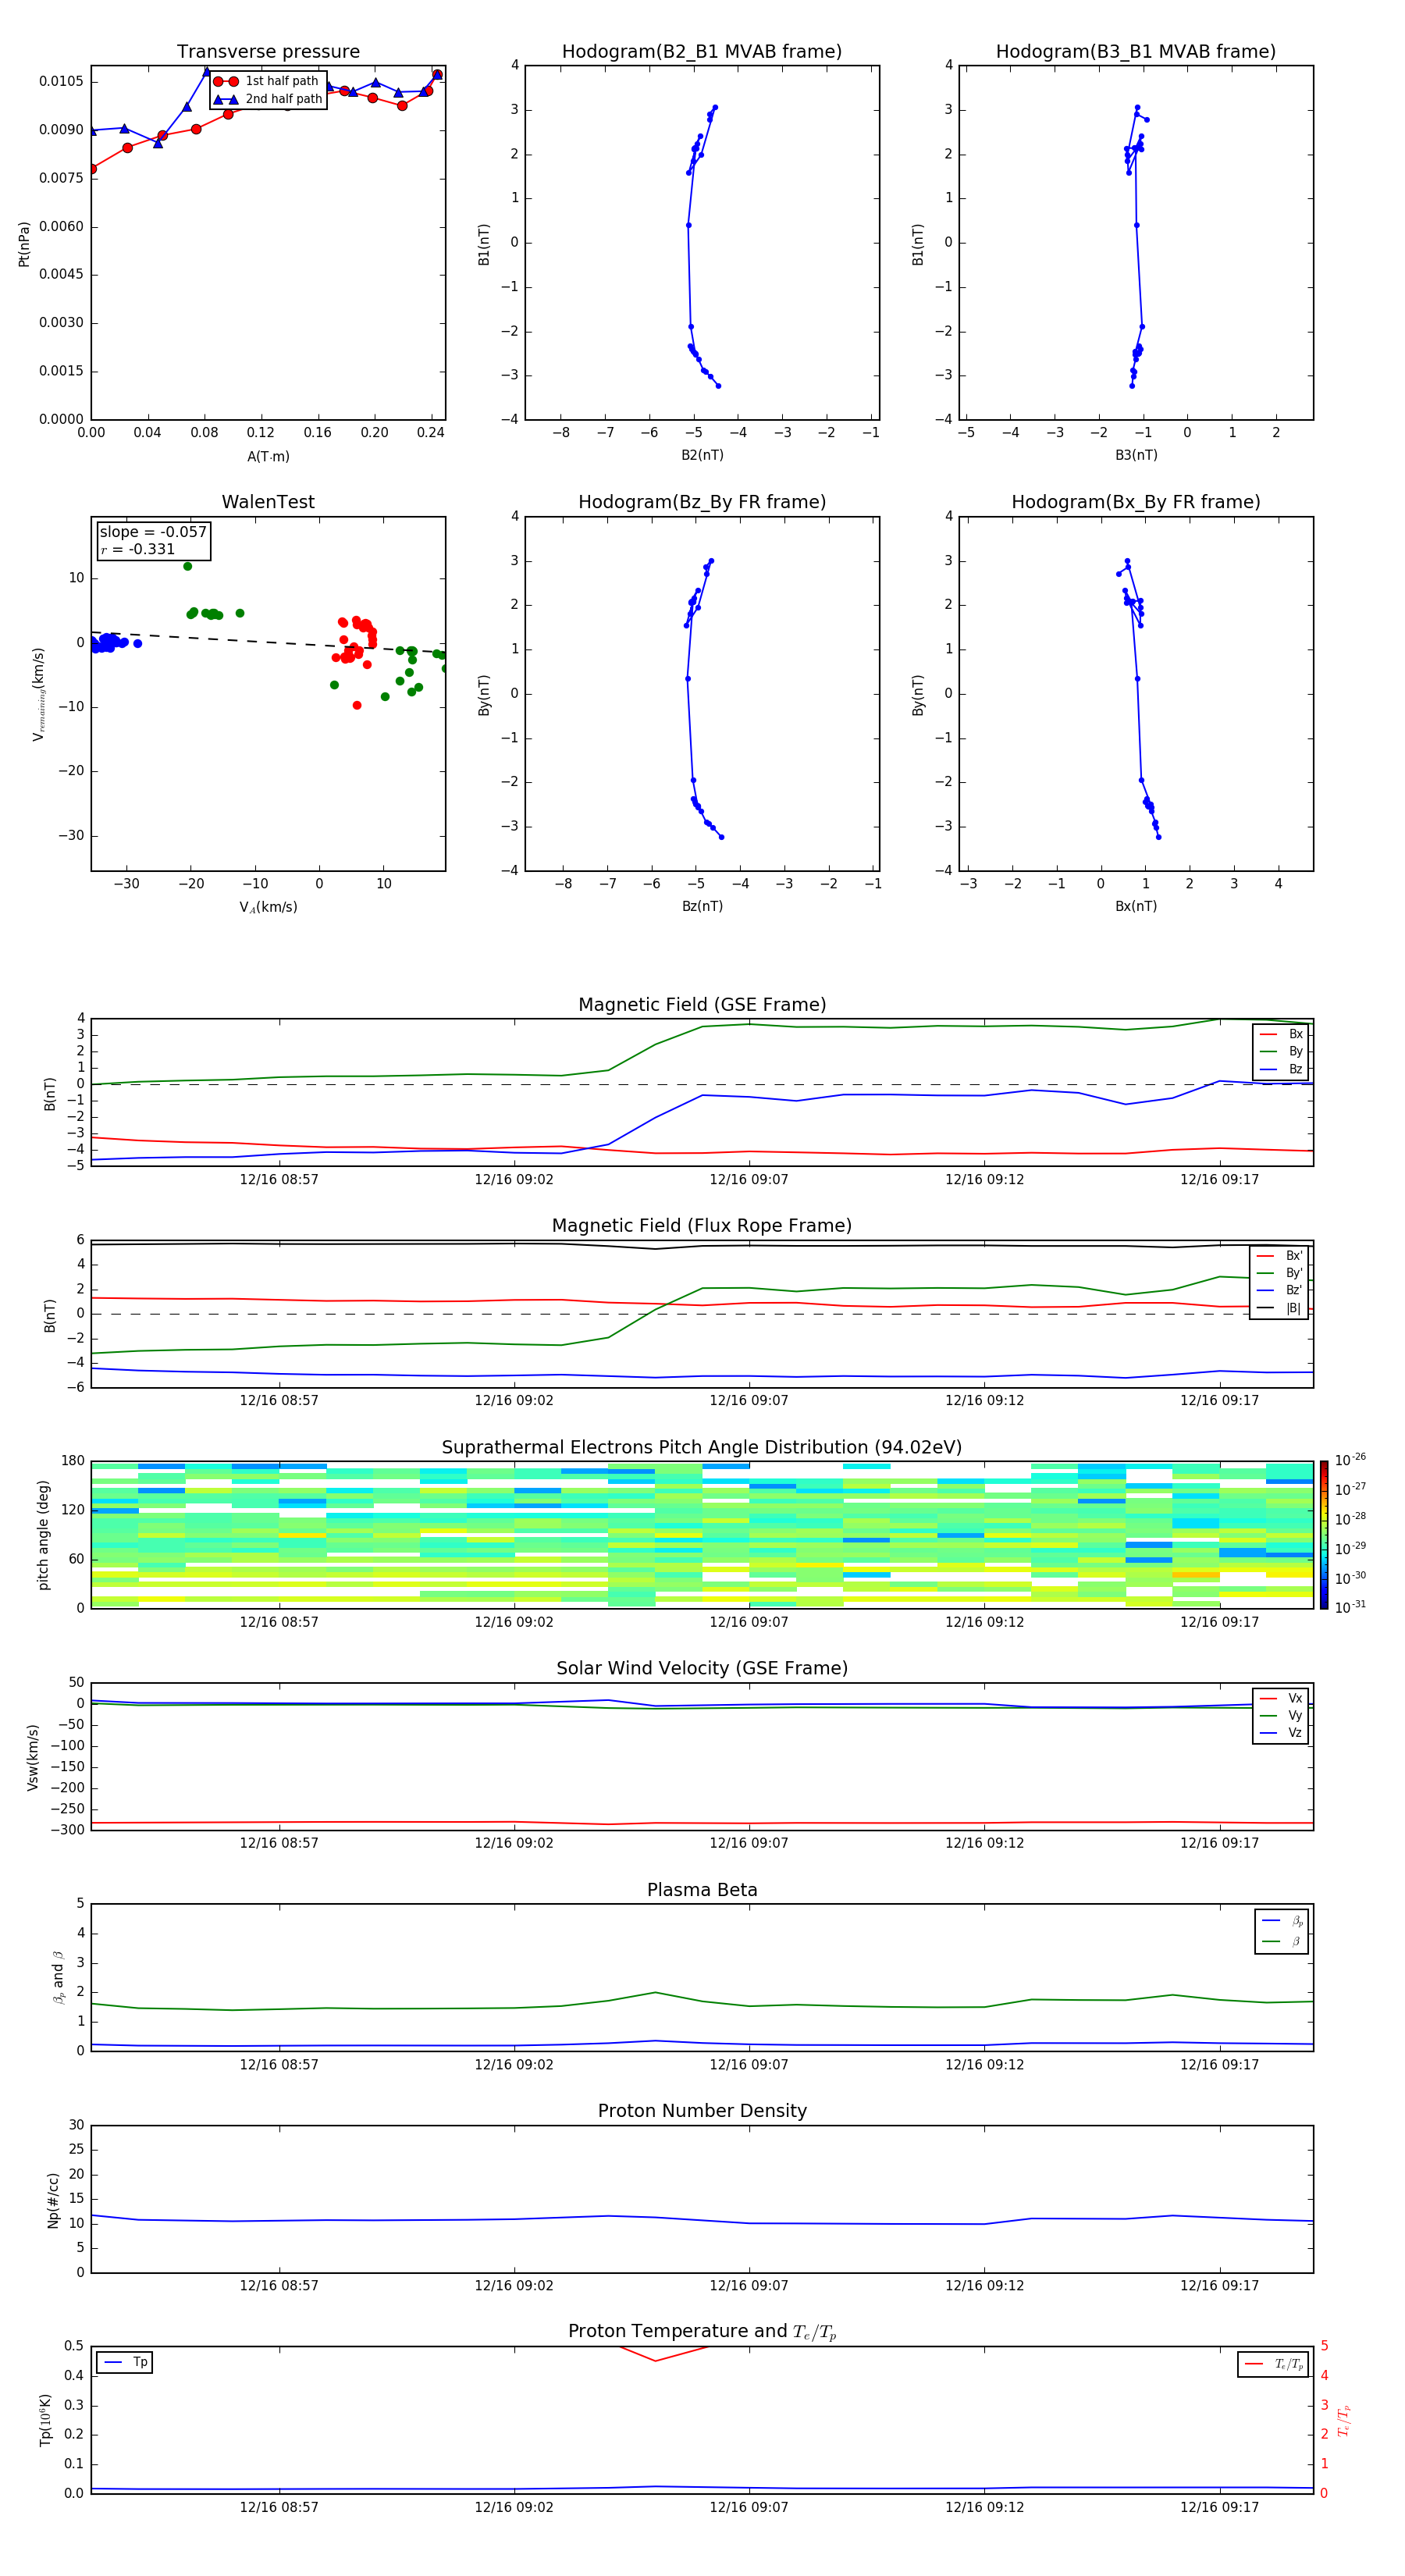Select the Bz entry in GSE field legend
The image size is (1405, 2576).
(1281, 1069)
